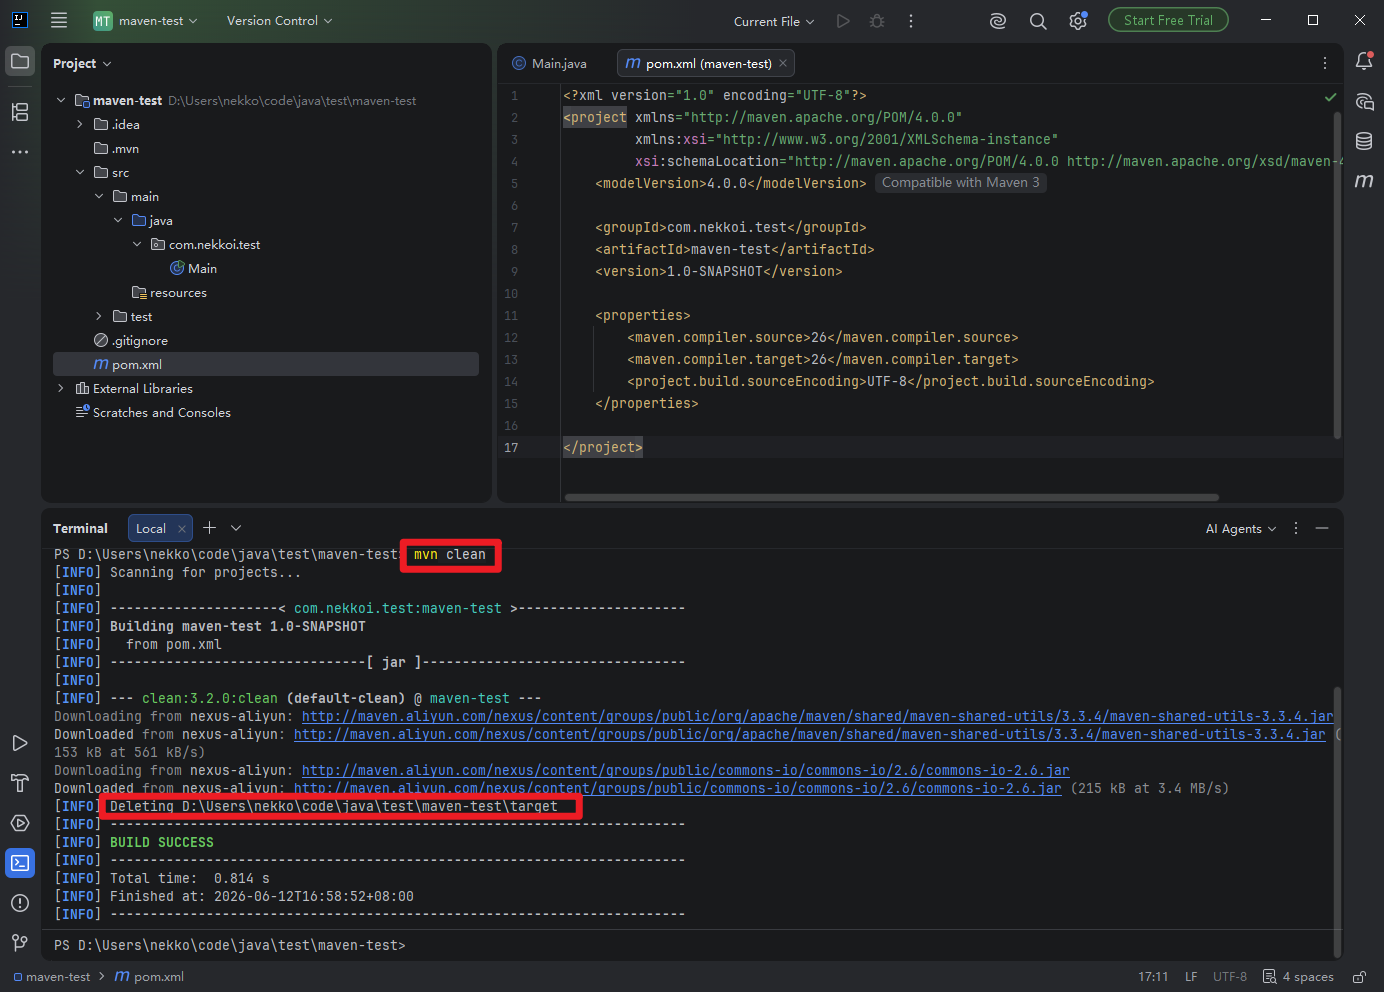Close the pom.xml editor tab
This screenshot has width=1384, height=992.
(783, 63)
